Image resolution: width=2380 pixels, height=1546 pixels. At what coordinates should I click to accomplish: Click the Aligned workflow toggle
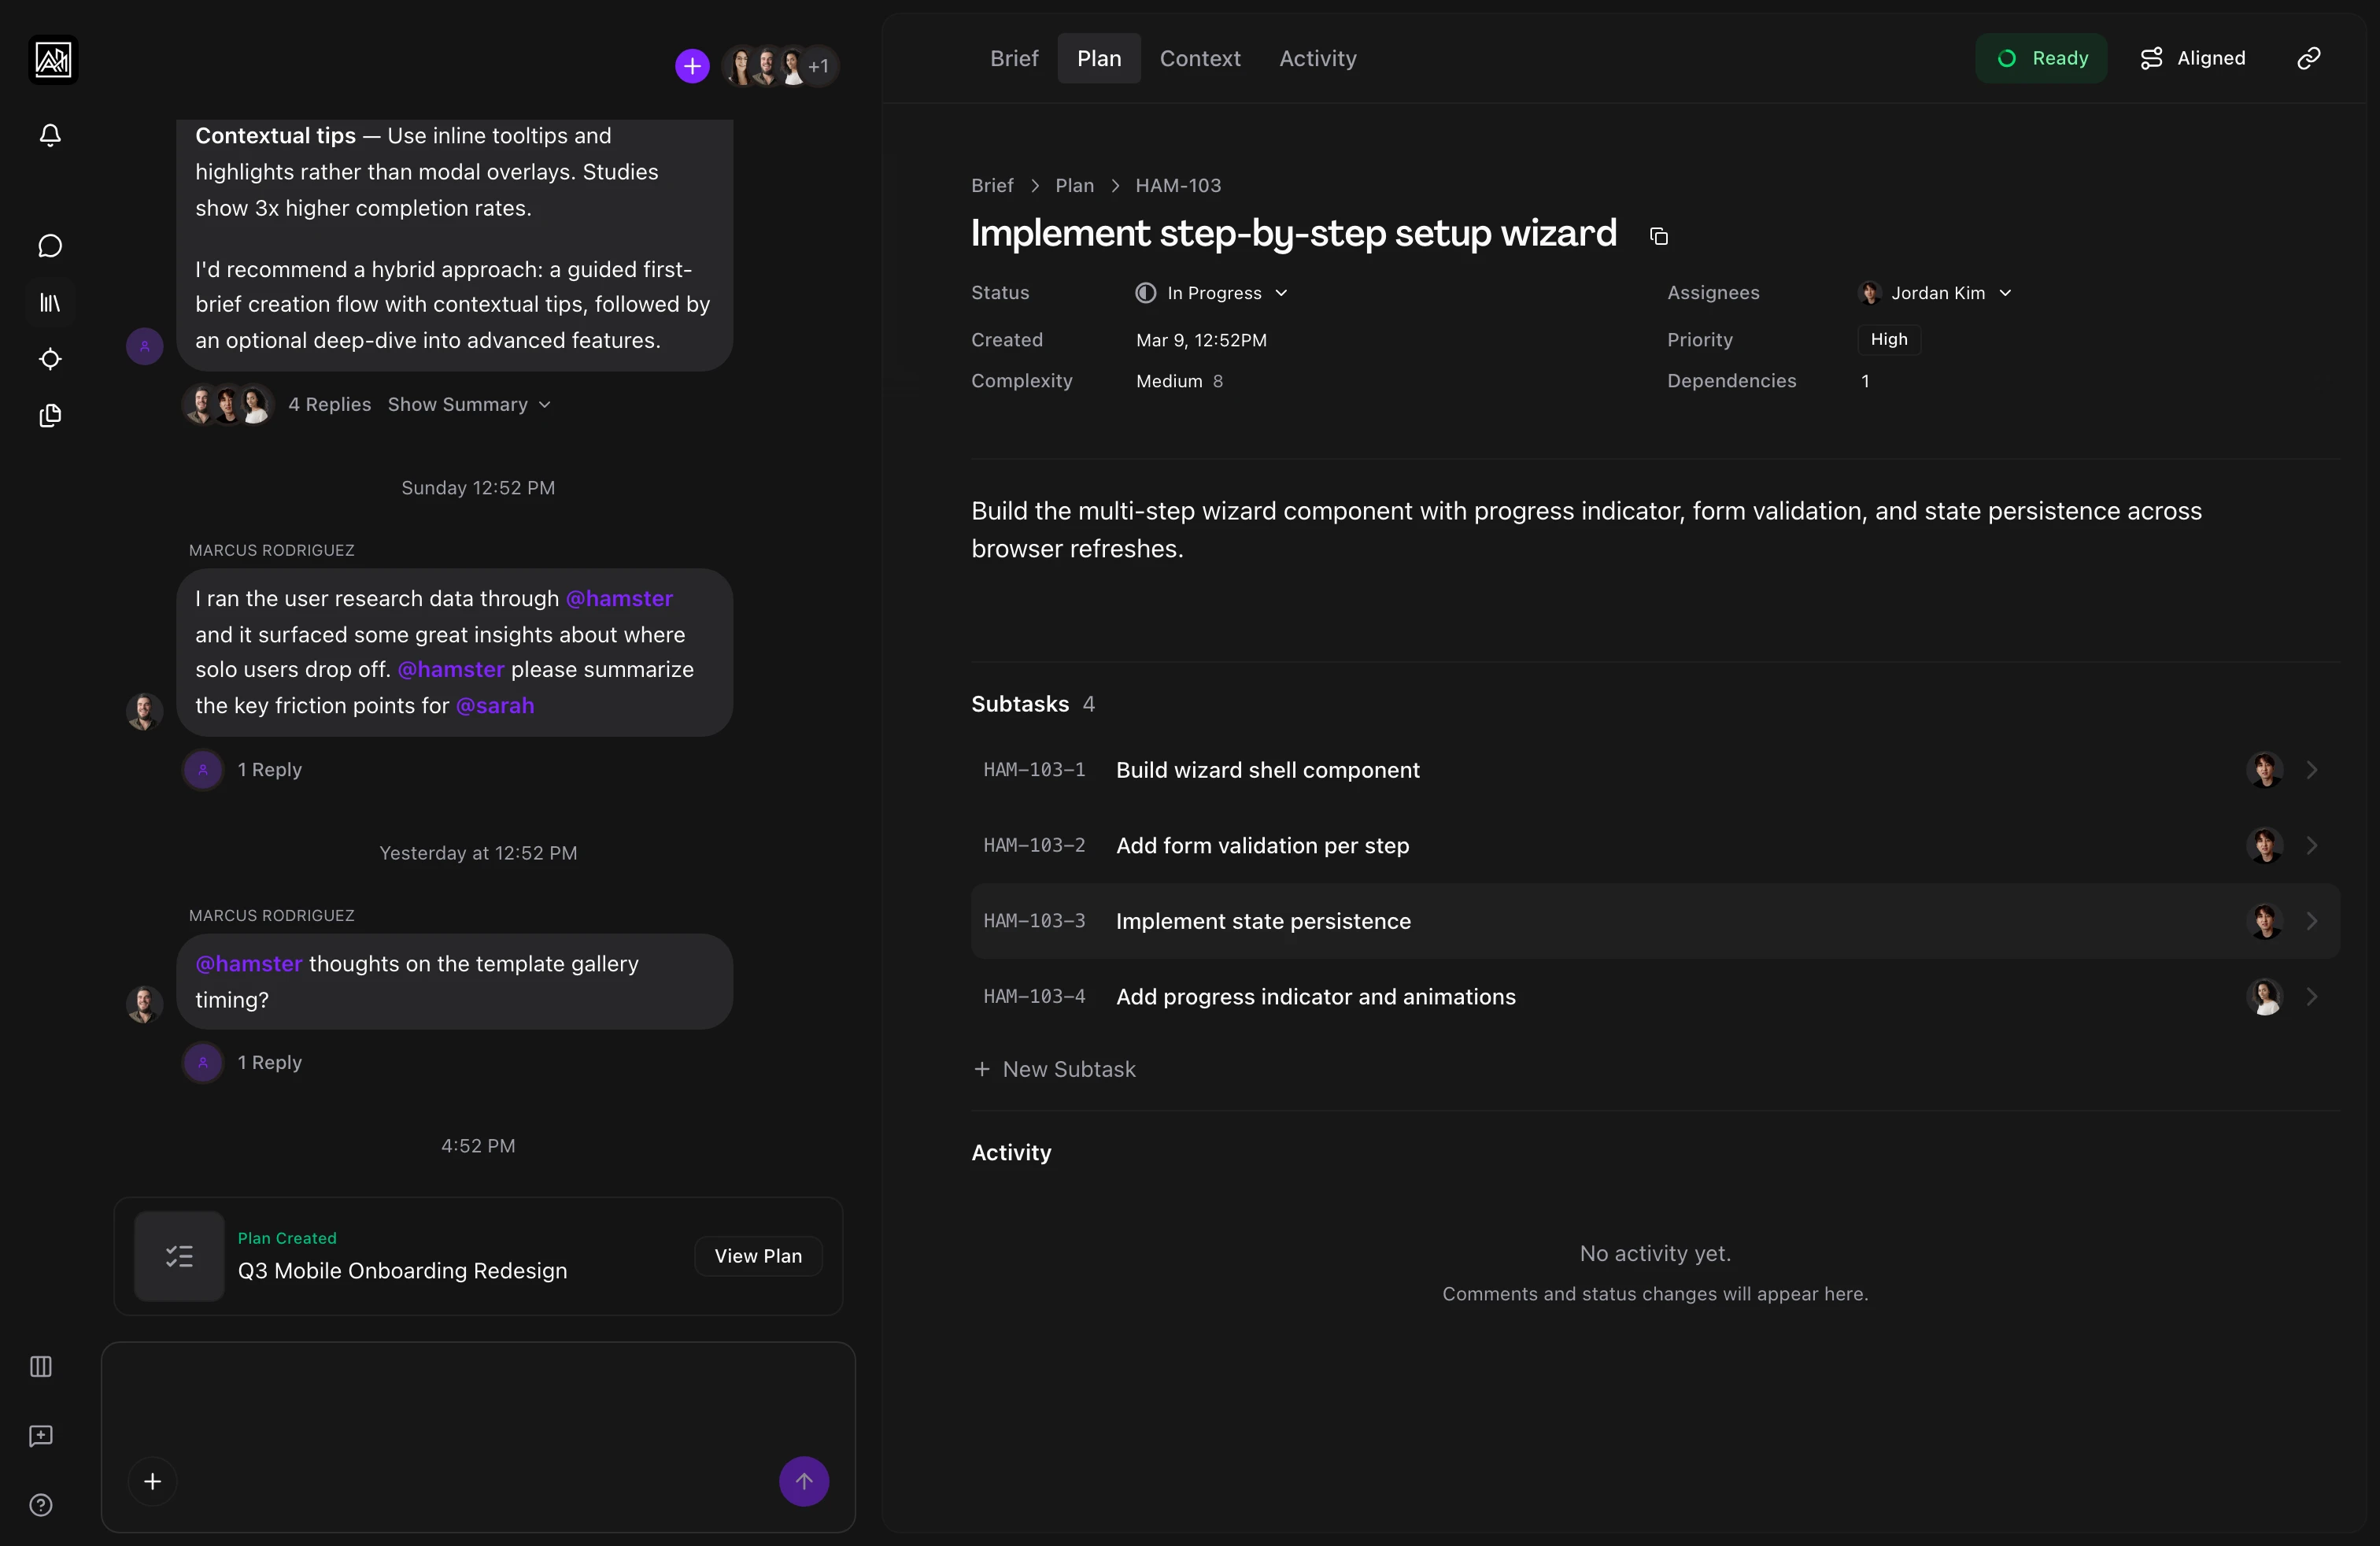pos(2192,57)
